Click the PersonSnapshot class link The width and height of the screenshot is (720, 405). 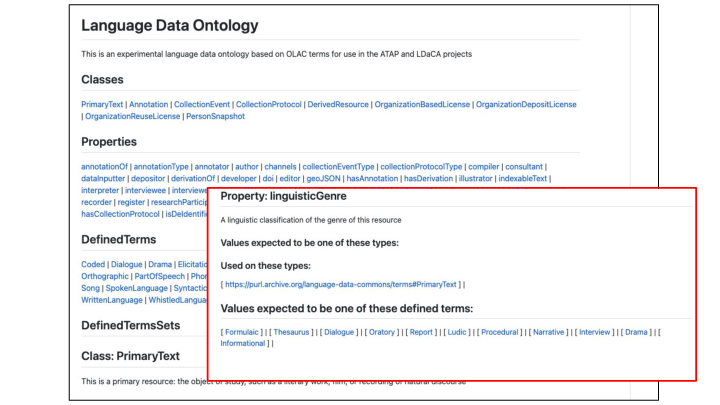(x=217, y=116)
